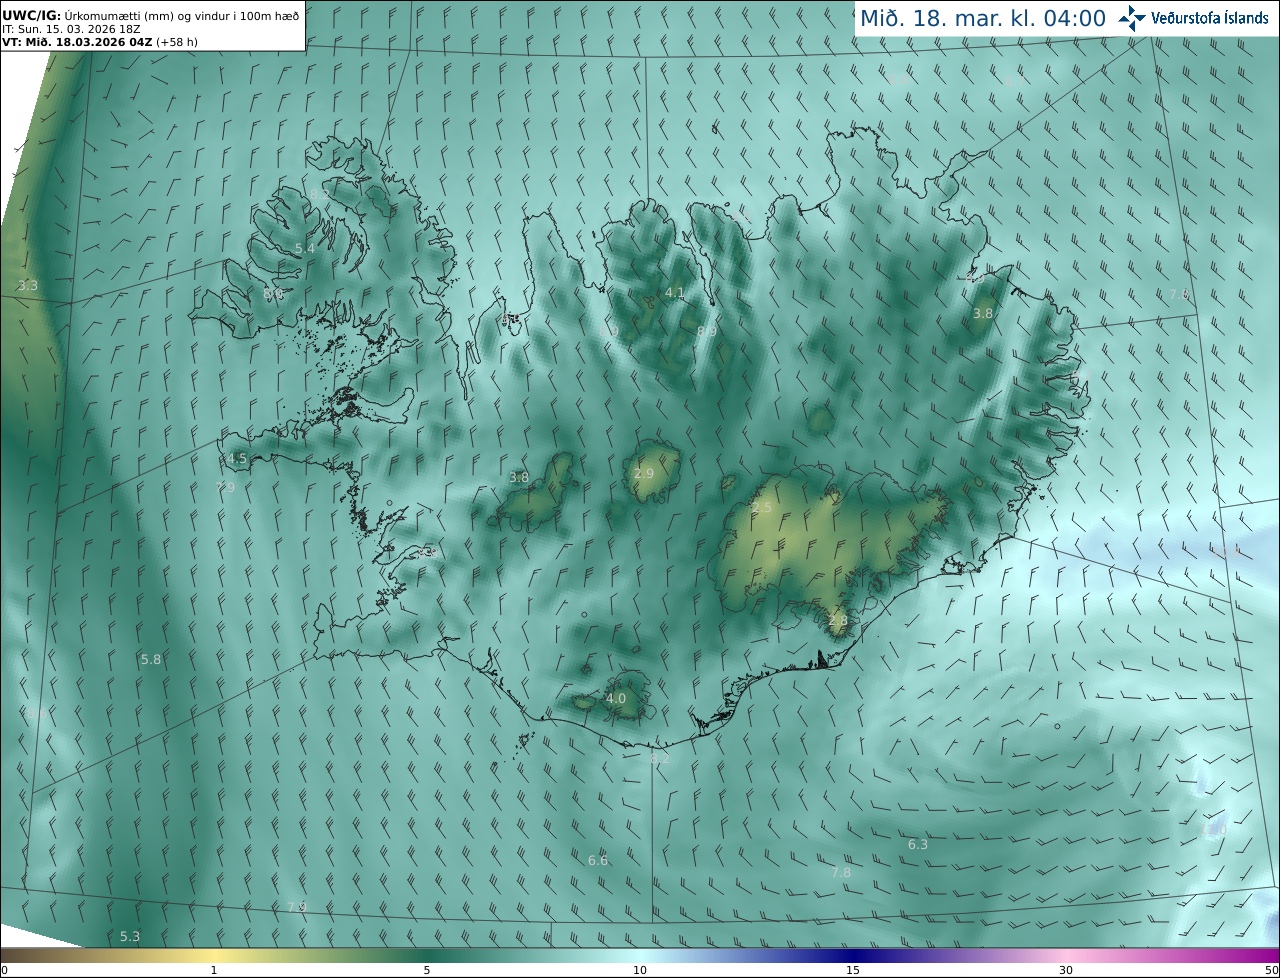Select the 'IT: Sun. 15. 03. 2026 18Z' line
This screenshot has height=978, width=1280.
coord(71,29)
